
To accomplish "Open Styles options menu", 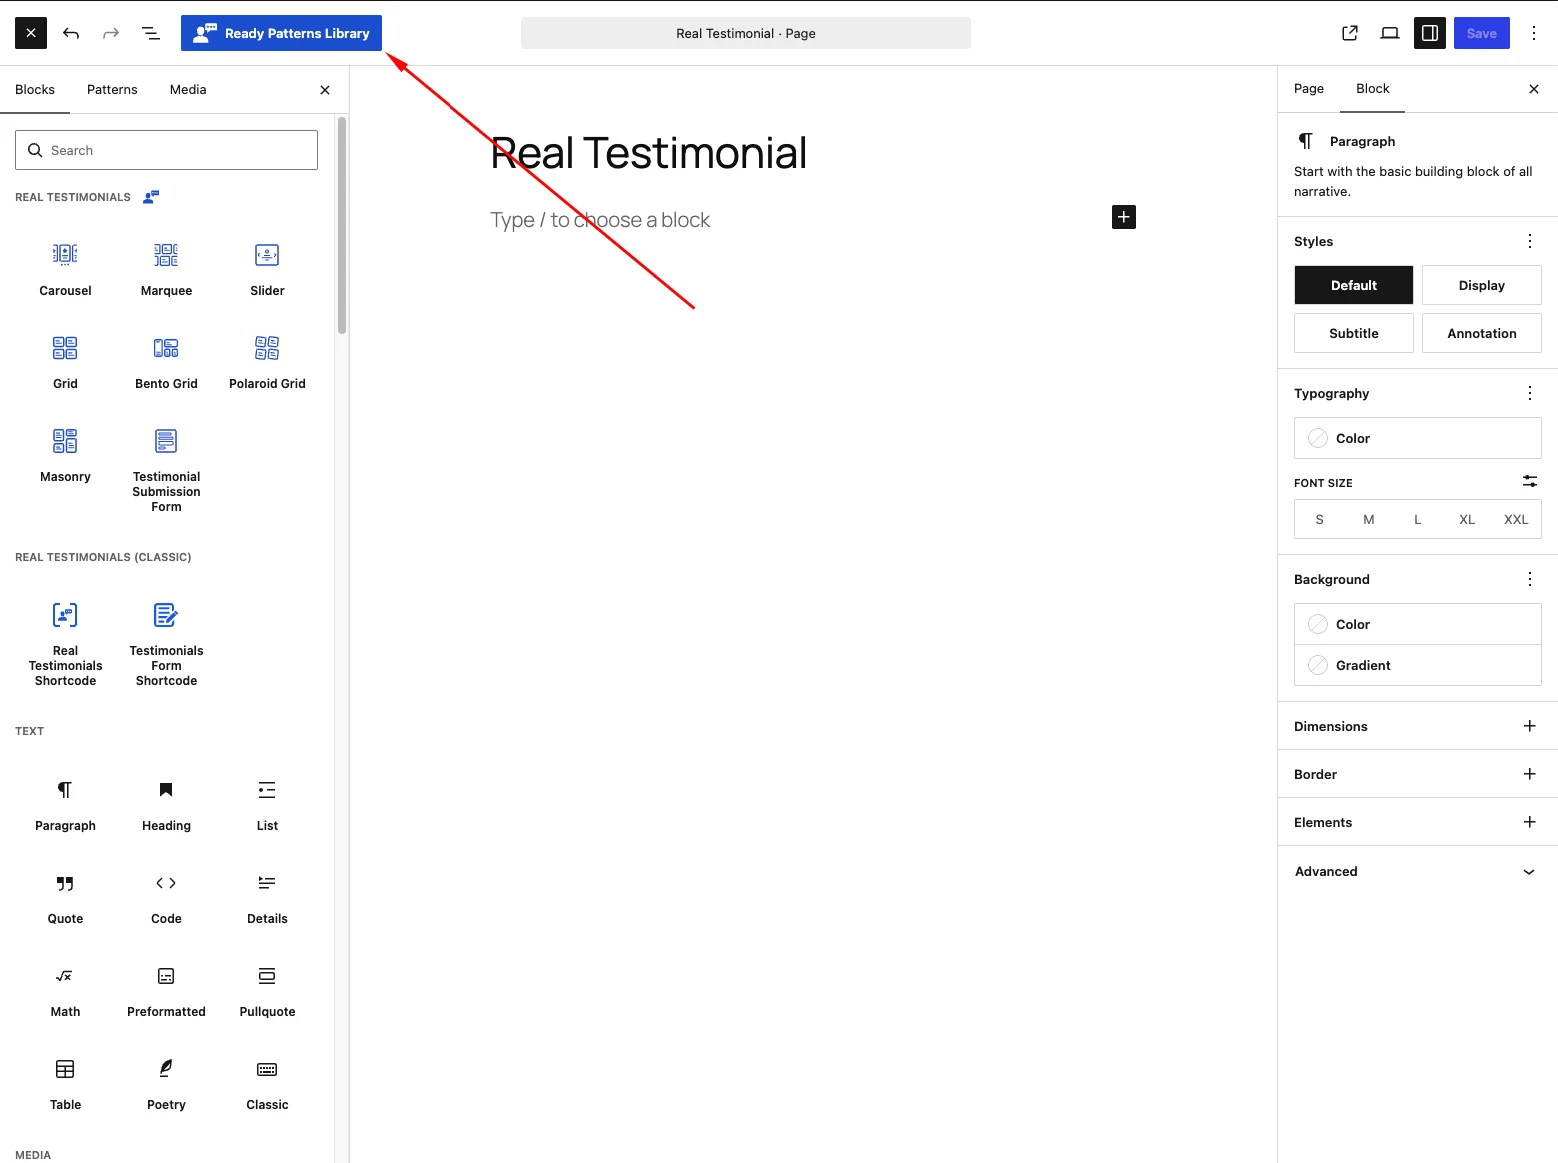I will 1530,241.
